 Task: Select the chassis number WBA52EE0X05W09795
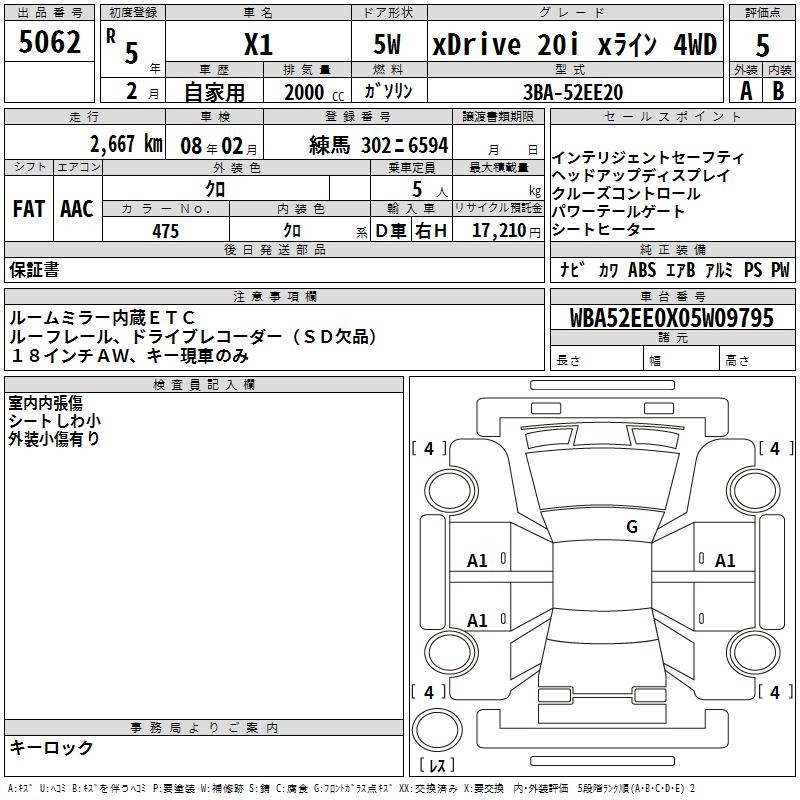[671, 318]
